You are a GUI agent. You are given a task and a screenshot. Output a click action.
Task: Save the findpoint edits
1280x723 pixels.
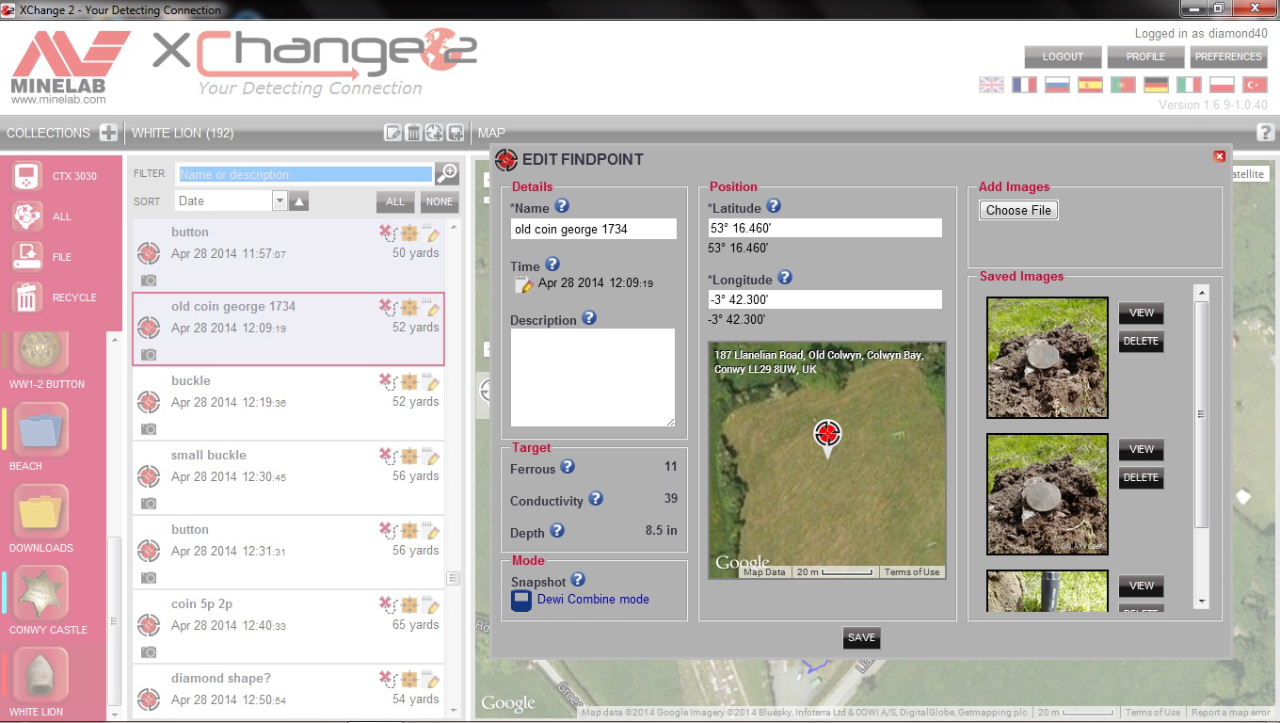pyautogui.click(x=861, y=638)
